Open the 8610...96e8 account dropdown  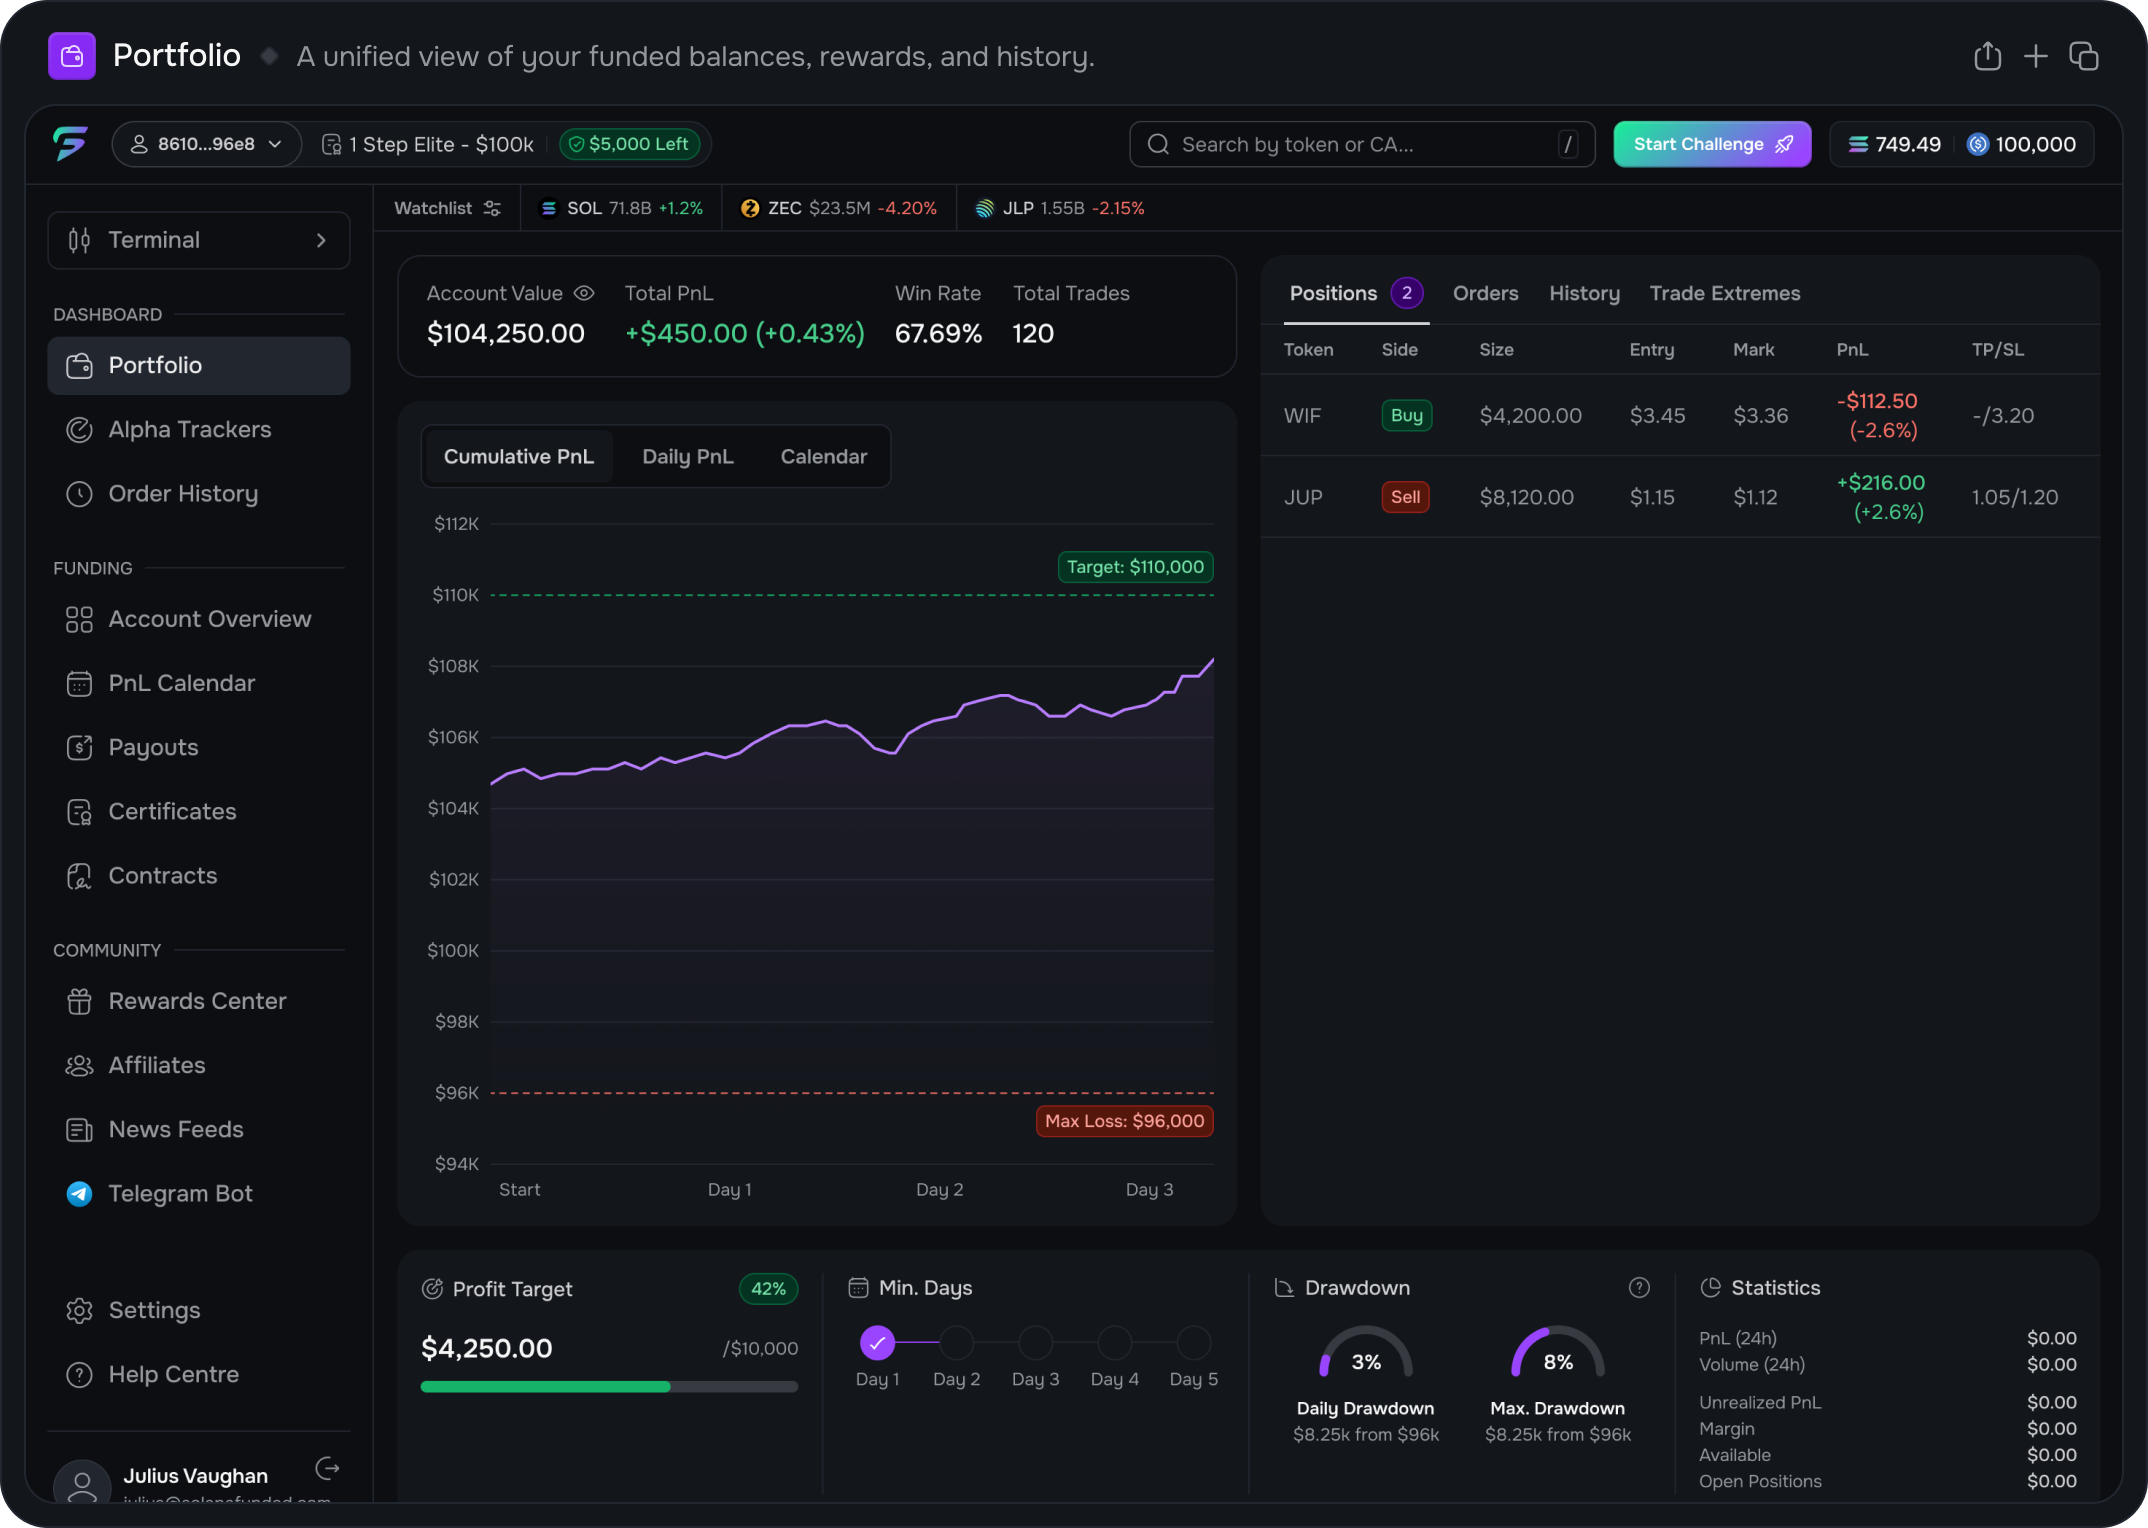tap(207, 144)
